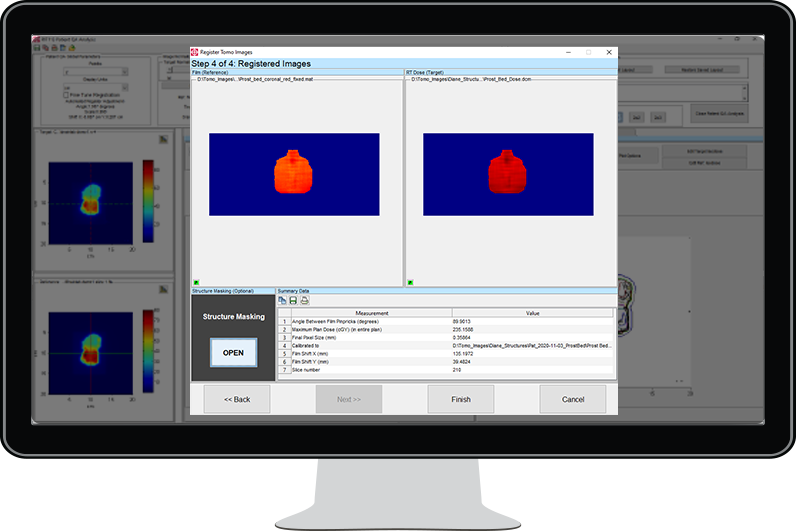This screenshot has width=797, height=531.
Task: Click green icon below RT Dose target image
Action: (x=410, y=283)
